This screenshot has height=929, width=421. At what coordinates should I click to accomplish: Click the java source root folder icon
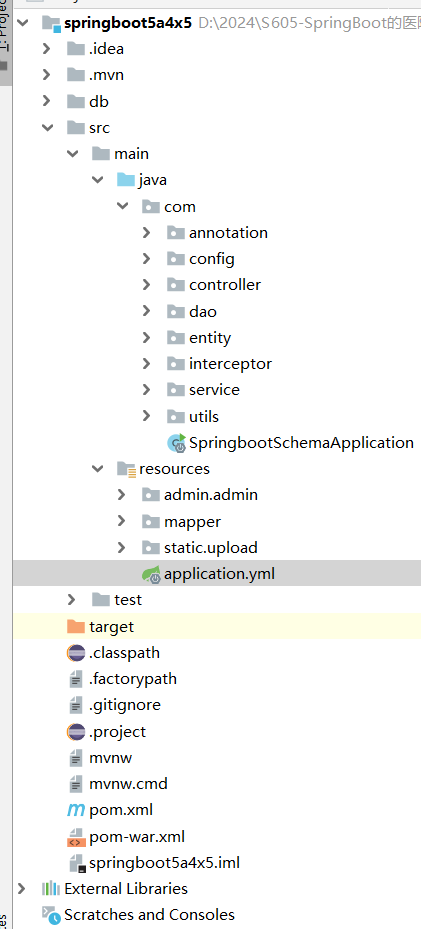[x=126, y=180]
